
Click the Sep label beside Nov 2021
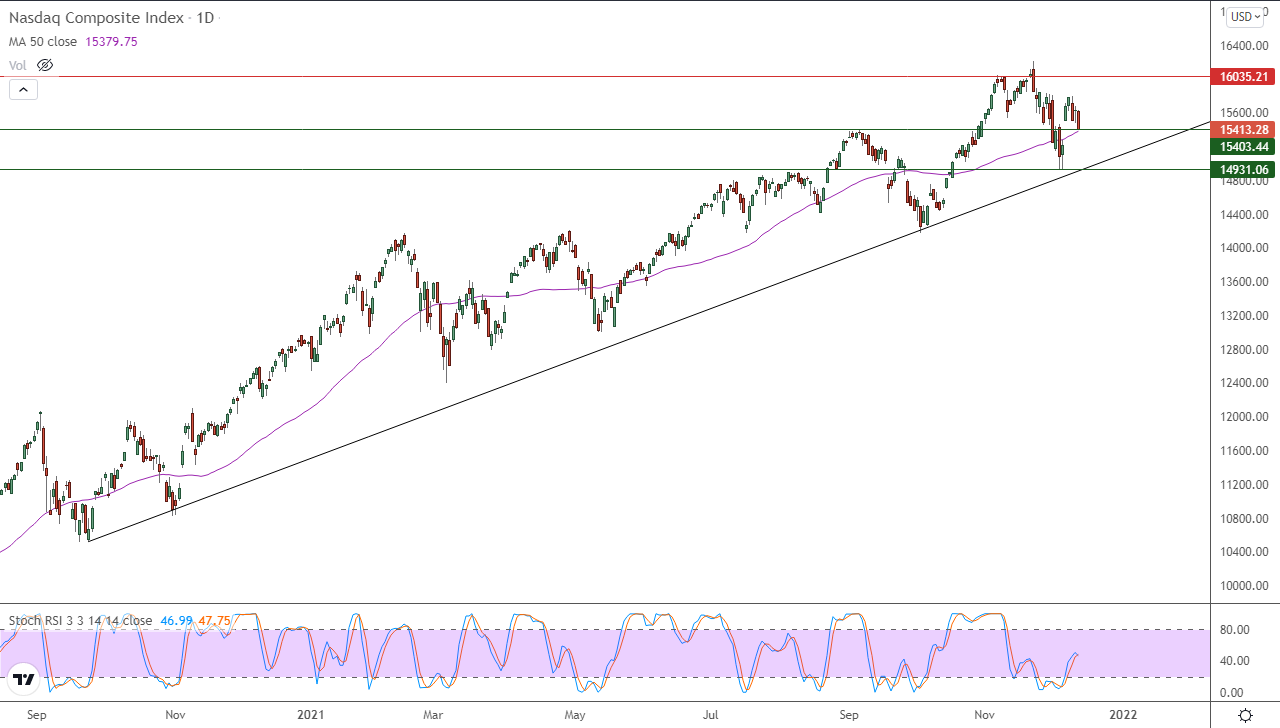849,715
